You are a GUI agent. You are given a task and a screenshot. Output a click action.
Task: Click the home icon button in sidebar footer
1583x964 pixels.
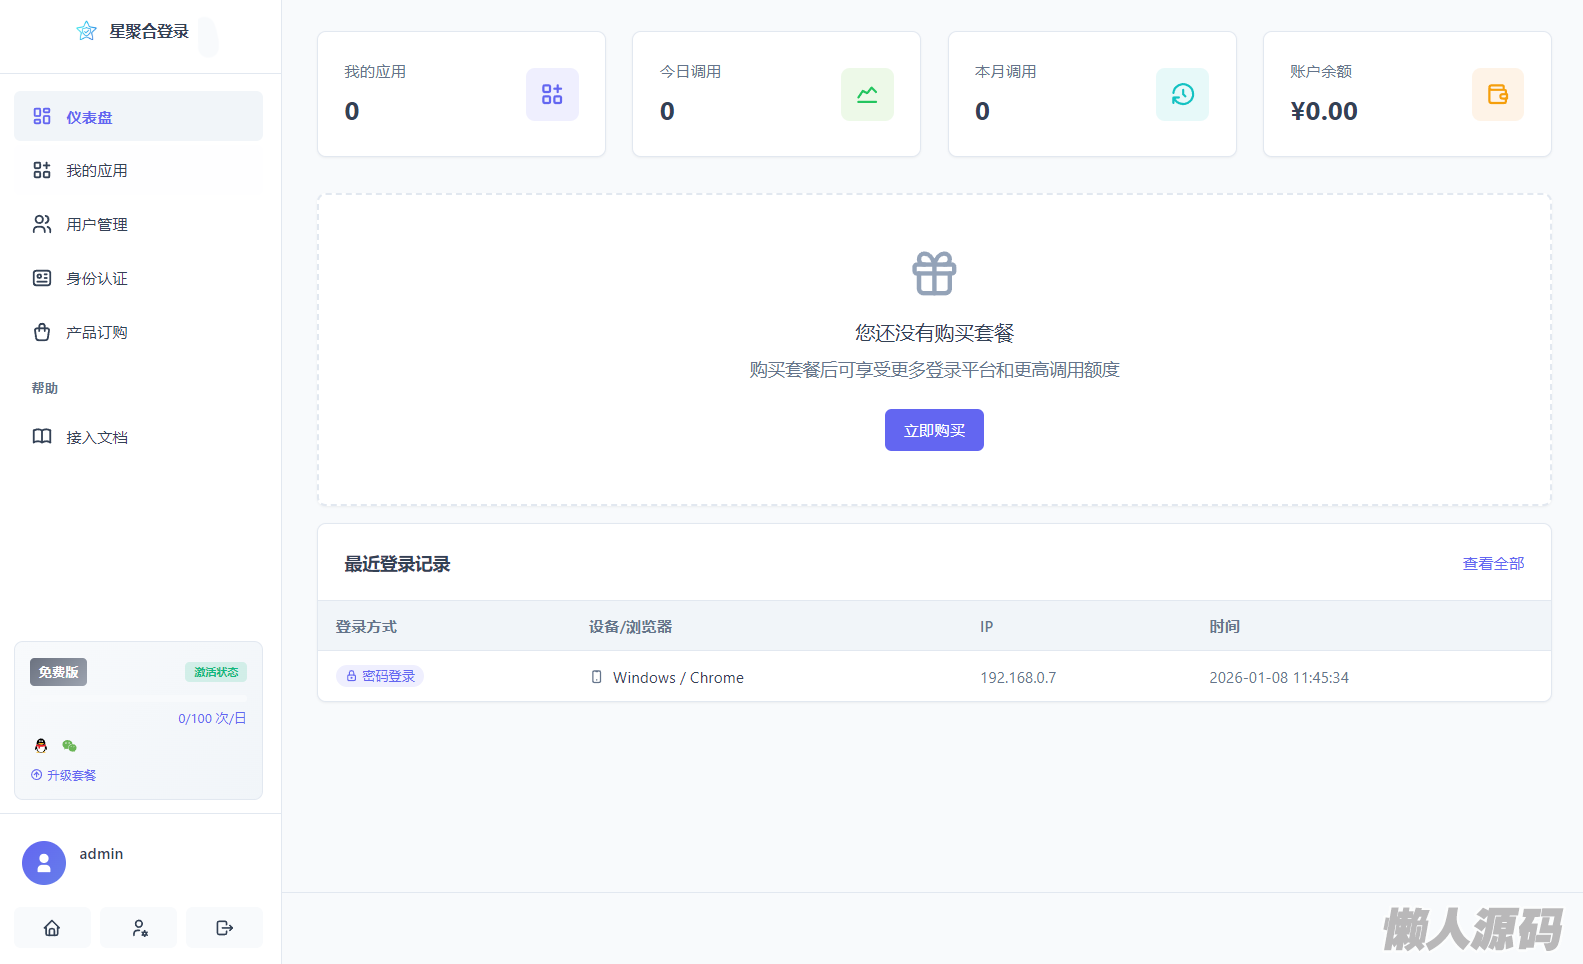click(x=52, y=928)
